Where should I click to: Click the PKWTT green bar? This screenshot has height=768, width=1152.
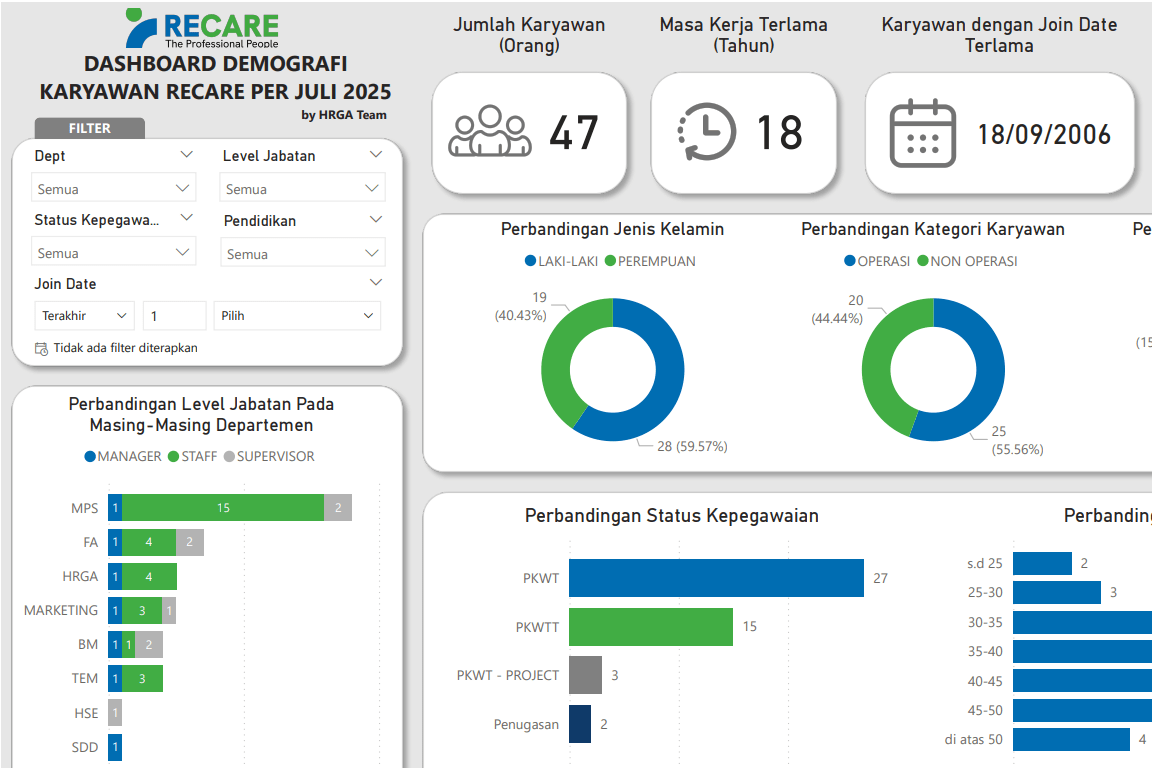[x=651, y=627]
